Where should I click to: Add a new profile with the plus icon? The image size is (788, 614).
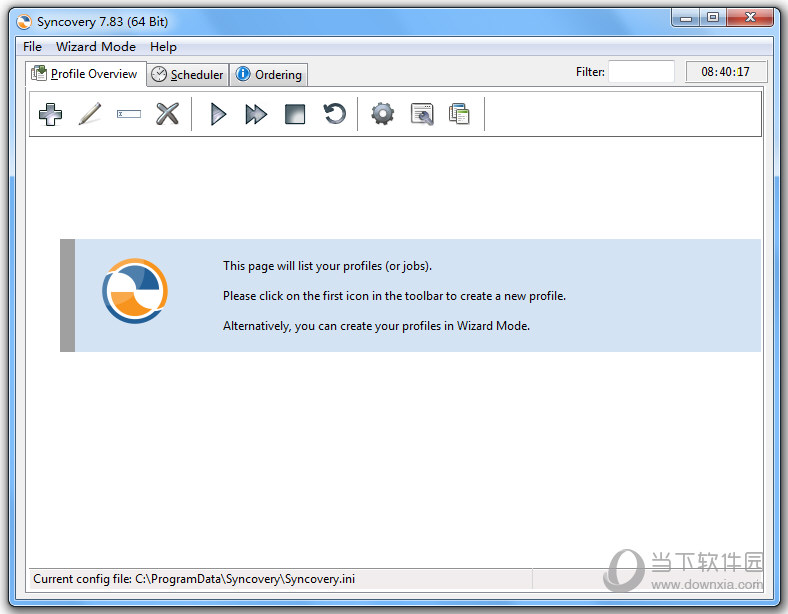click(50, 114)
